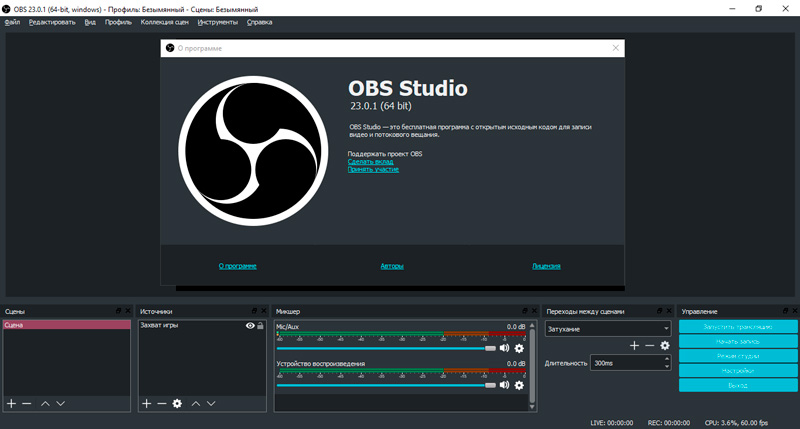This screenshot has height=429, width=800.
Task: Click the Выход button
Action: (x=738, y=386)
